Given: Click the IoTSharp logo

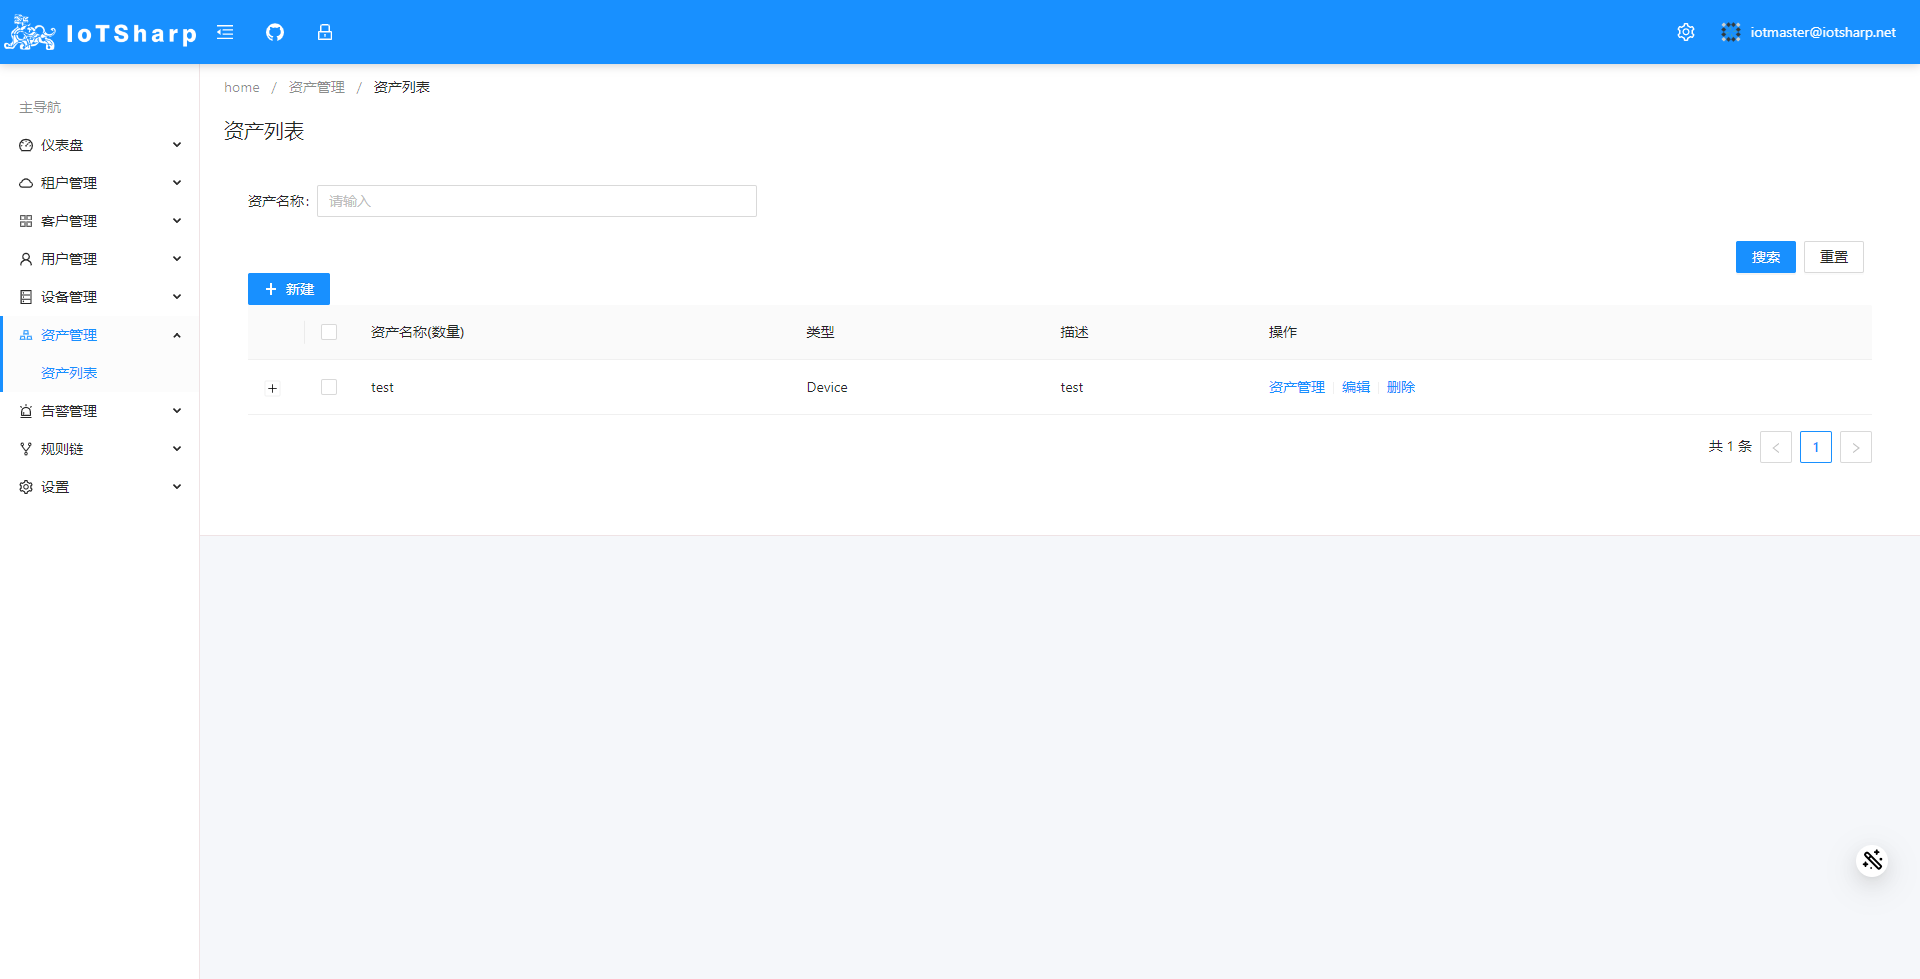Looking at the screenshot, I should click(x=100, y=32).
